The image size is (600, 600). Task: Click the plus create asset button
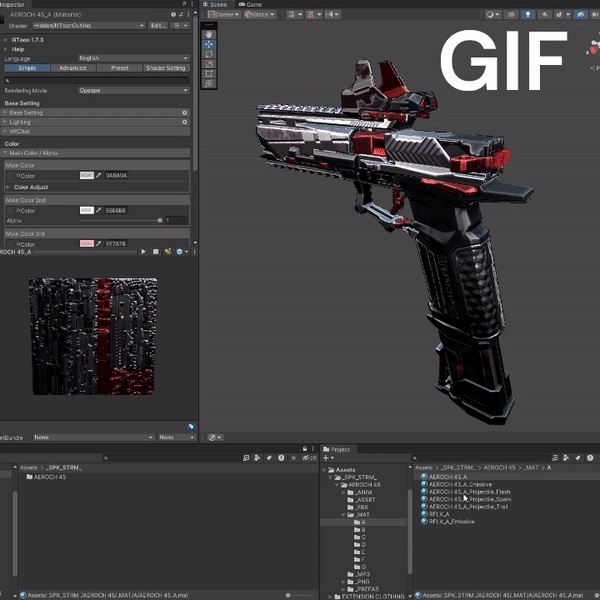pyautogui.click(x=328, y=458)
